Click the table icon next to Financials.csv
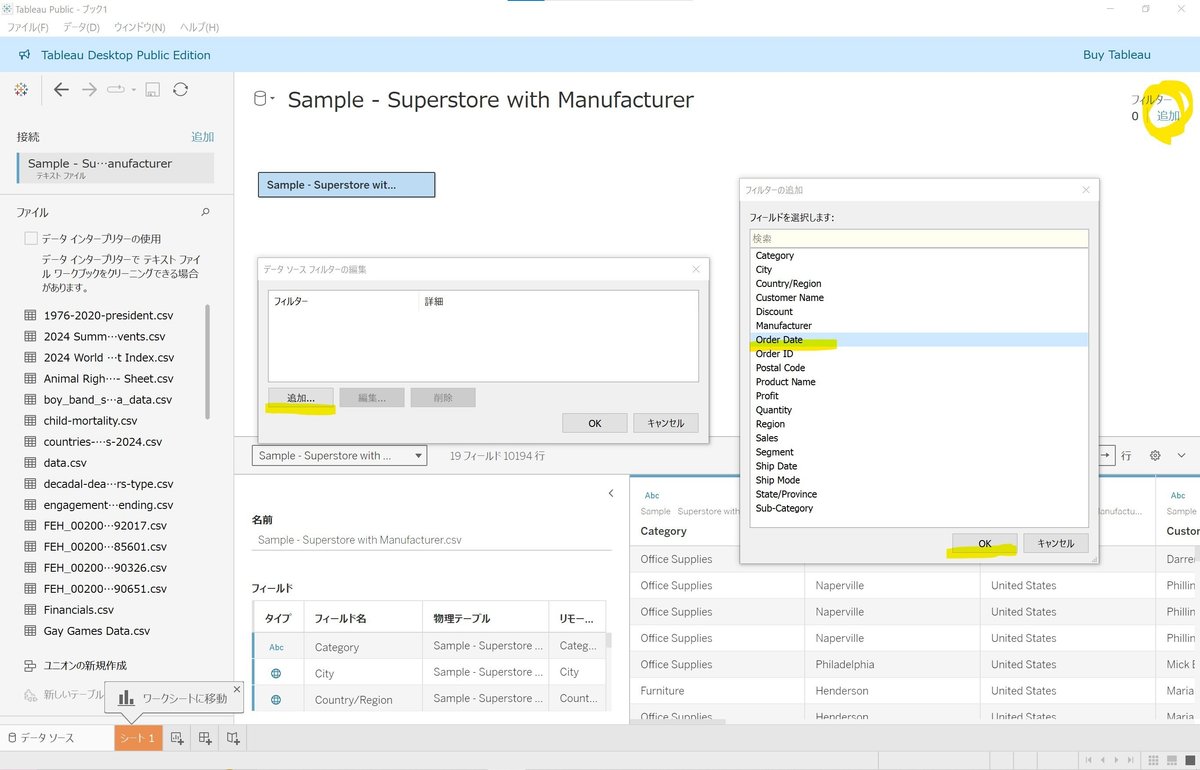This screenshot has height=770, width=1200. pos(30,610)
